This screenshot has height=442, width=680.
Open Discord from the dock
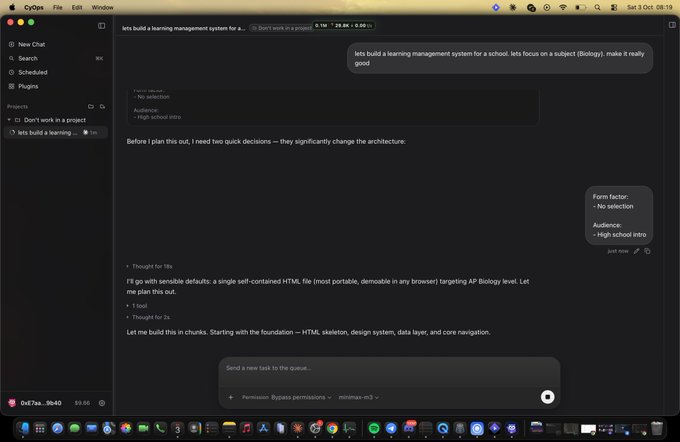(x=409, y=429)
